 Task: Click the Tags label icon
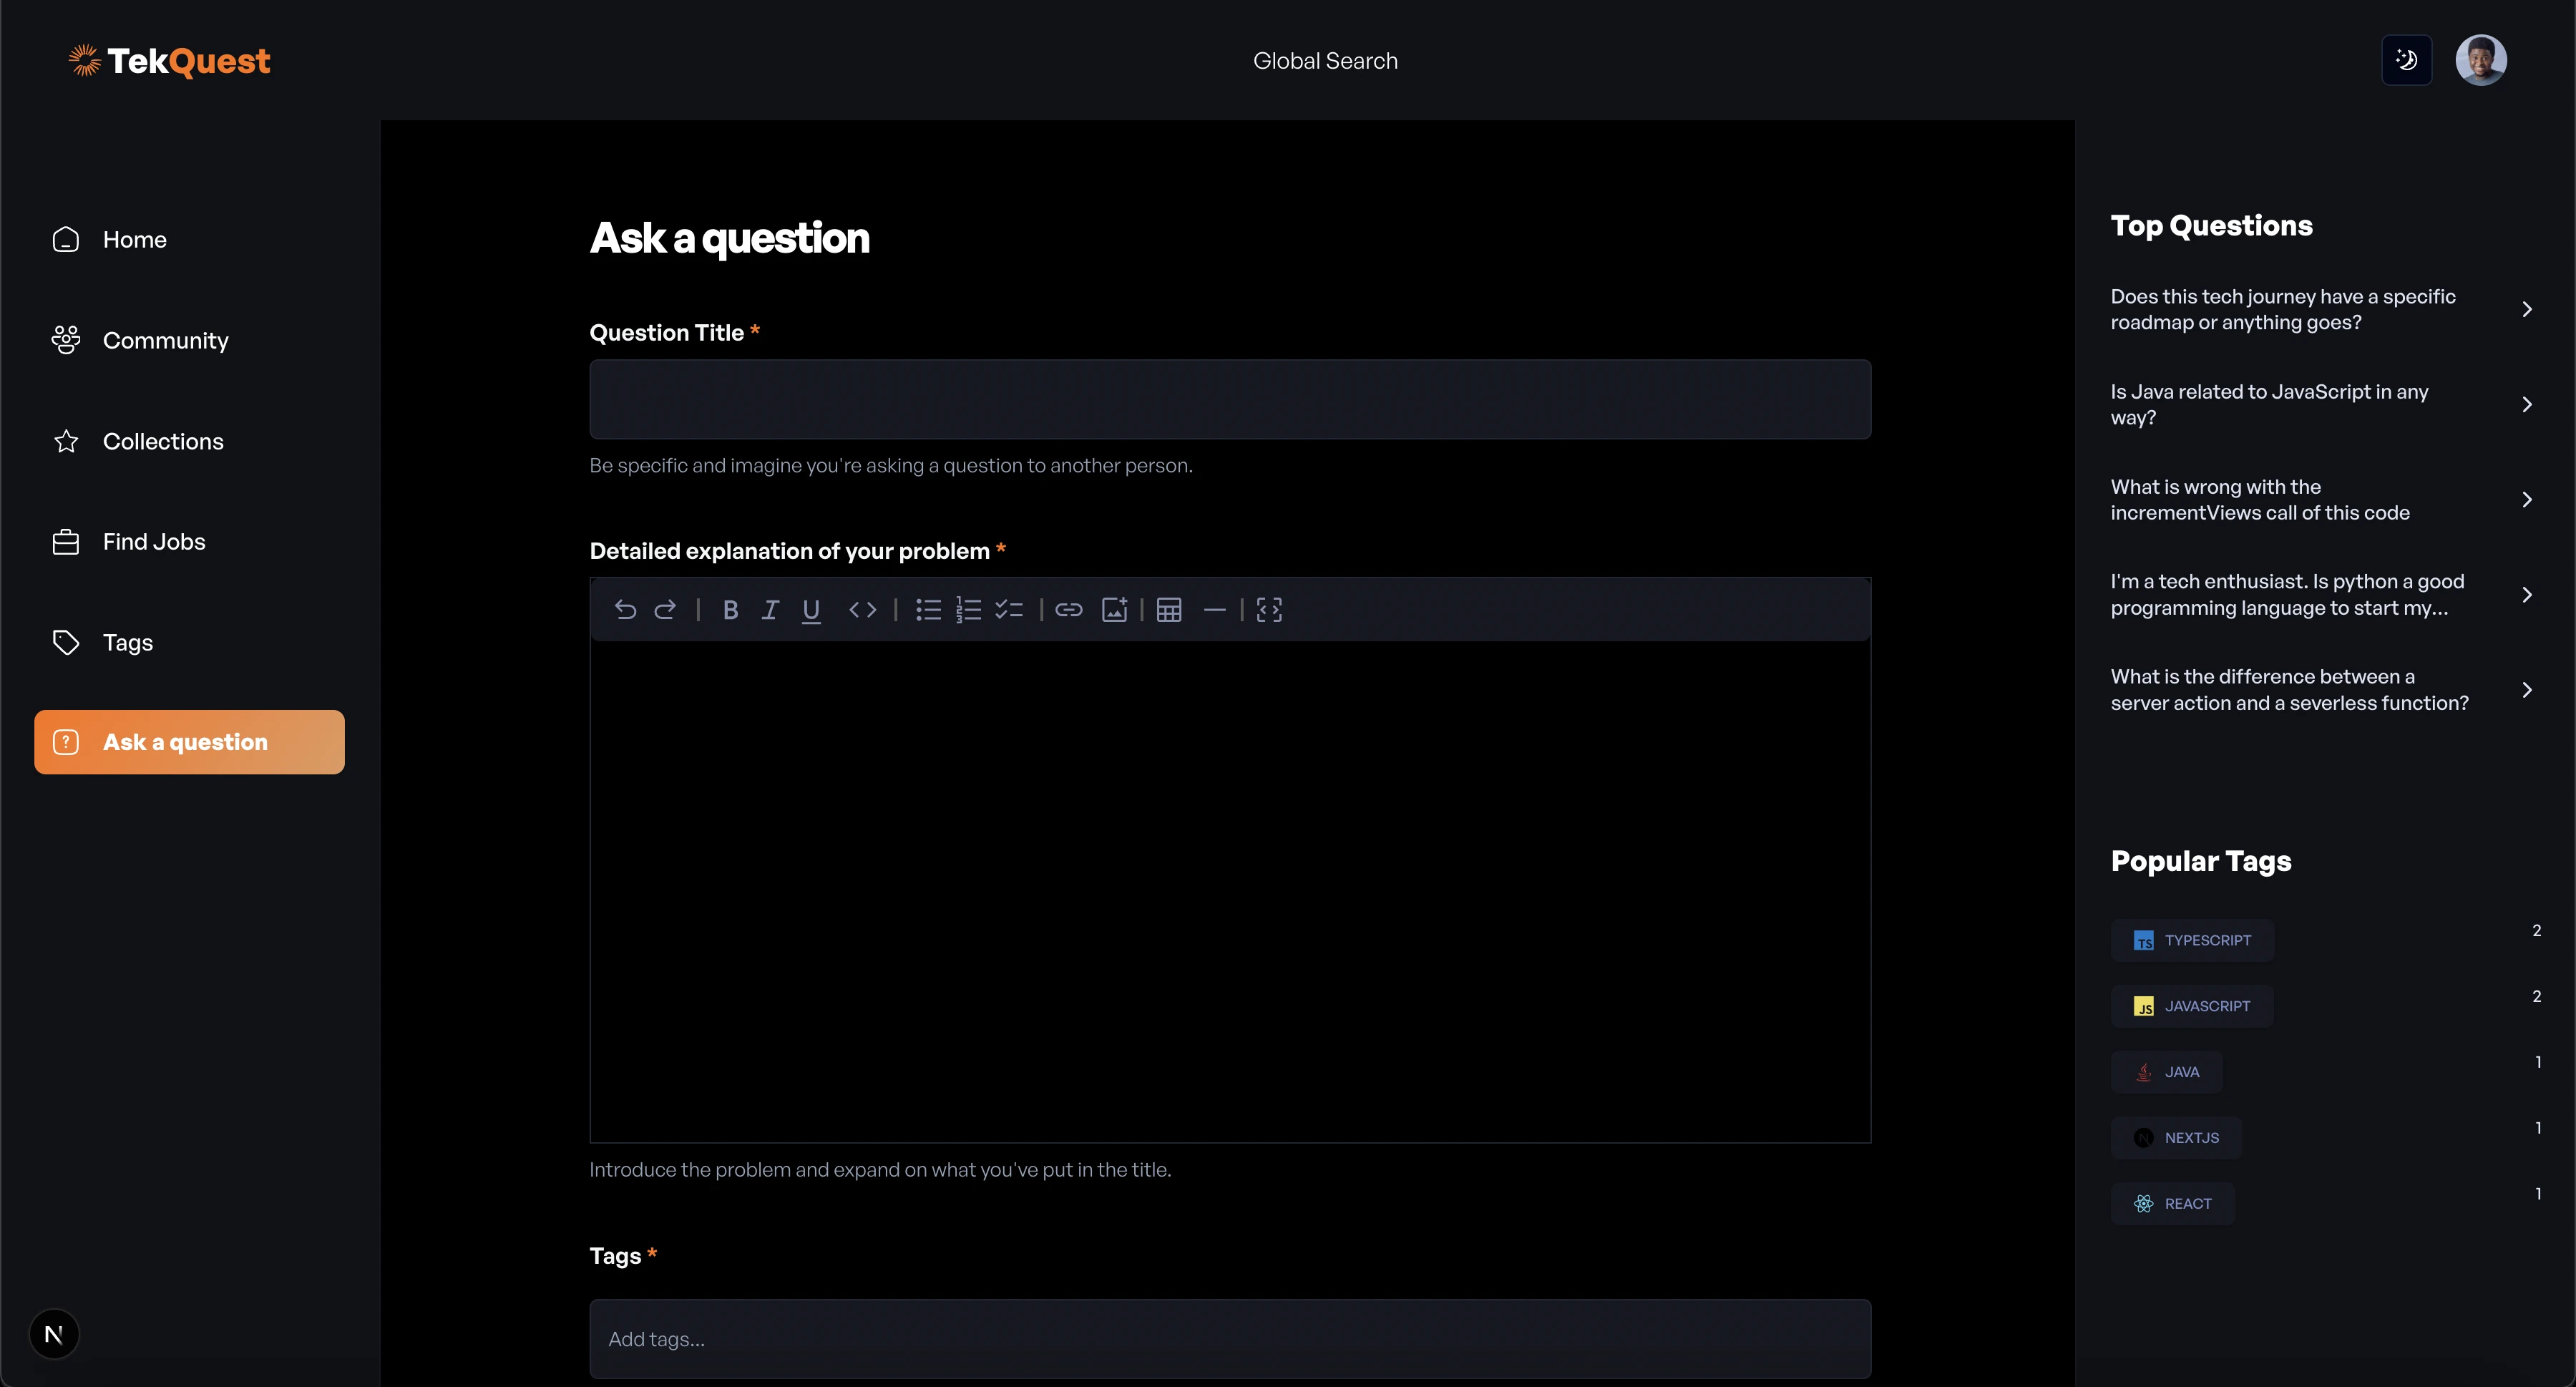pyautogui.click(x=66, y=642)
